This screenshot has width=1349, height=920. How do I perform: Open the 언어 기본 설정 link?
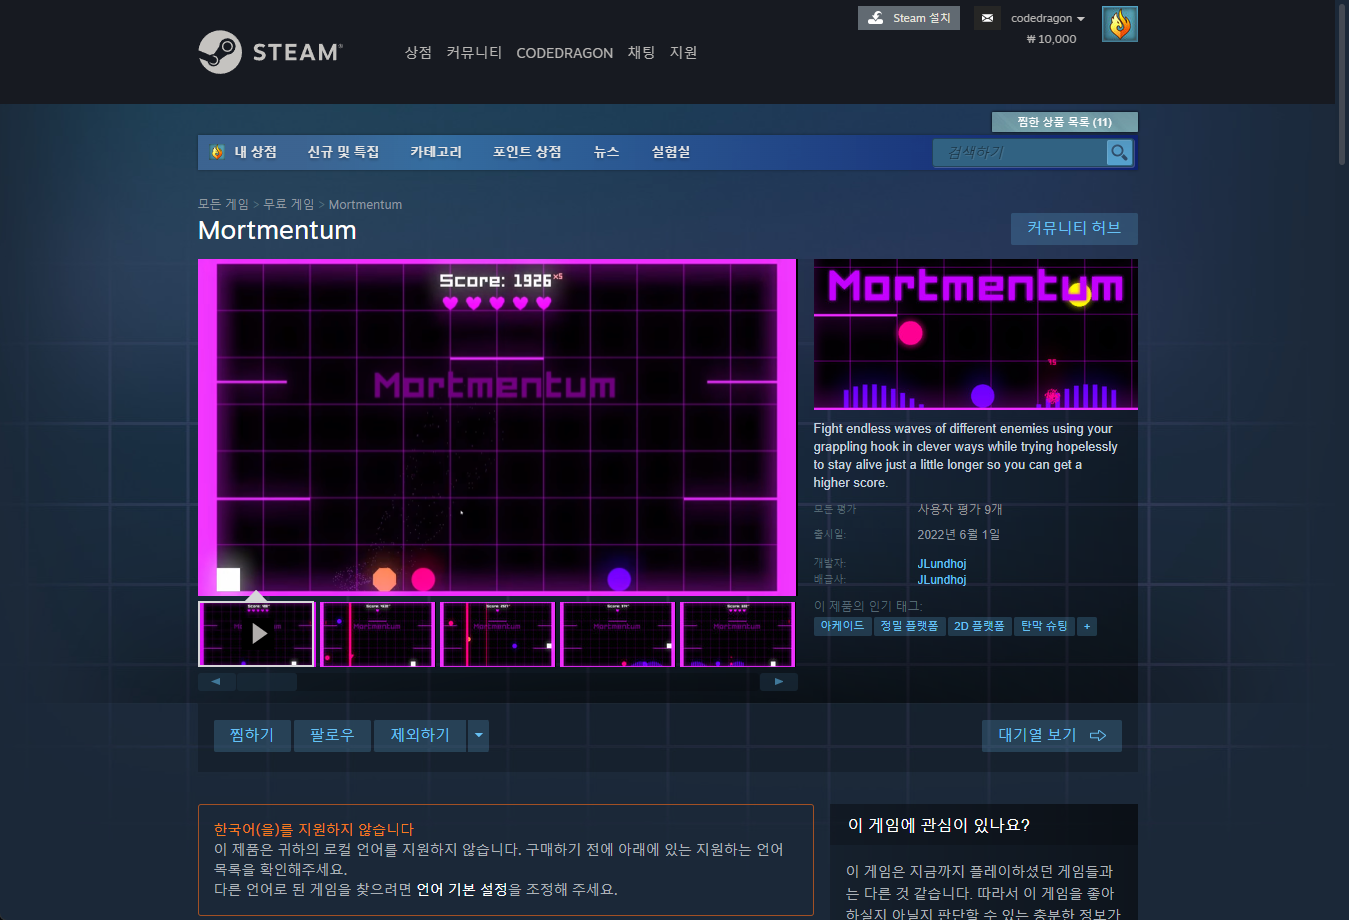[462, 889]
